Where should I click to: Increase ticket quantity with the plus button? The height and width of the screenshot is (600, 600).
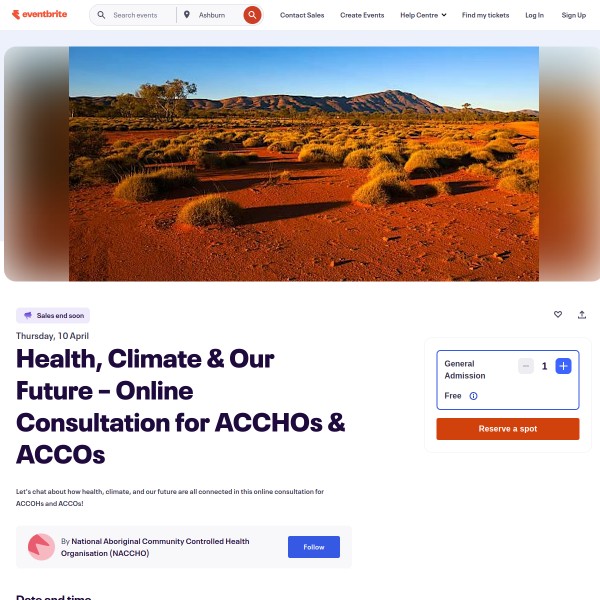click(x=563, y=366)
